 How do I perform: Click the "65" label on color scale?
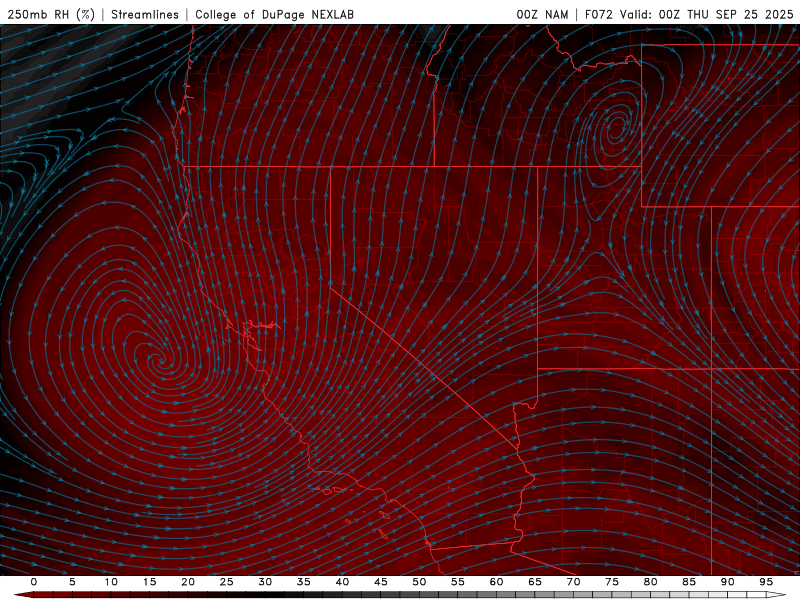[535, 582]
